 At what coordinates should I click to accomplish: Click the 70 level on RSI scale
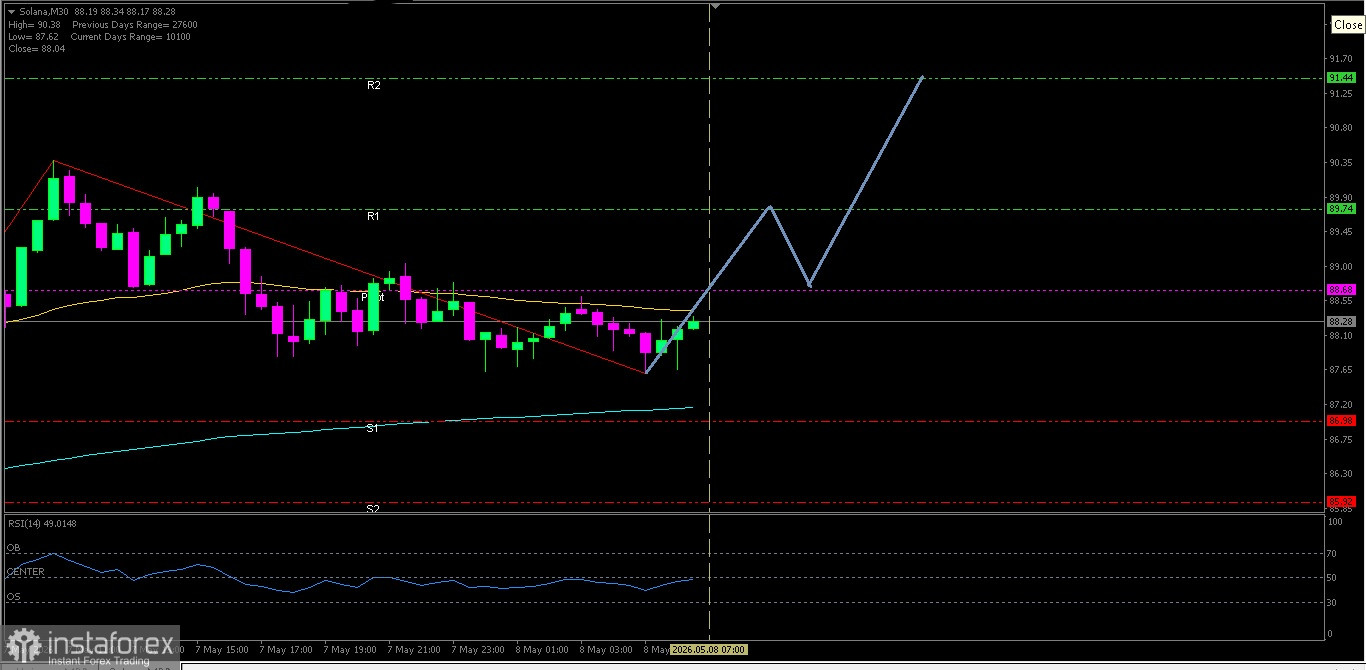coord(1331,553)
